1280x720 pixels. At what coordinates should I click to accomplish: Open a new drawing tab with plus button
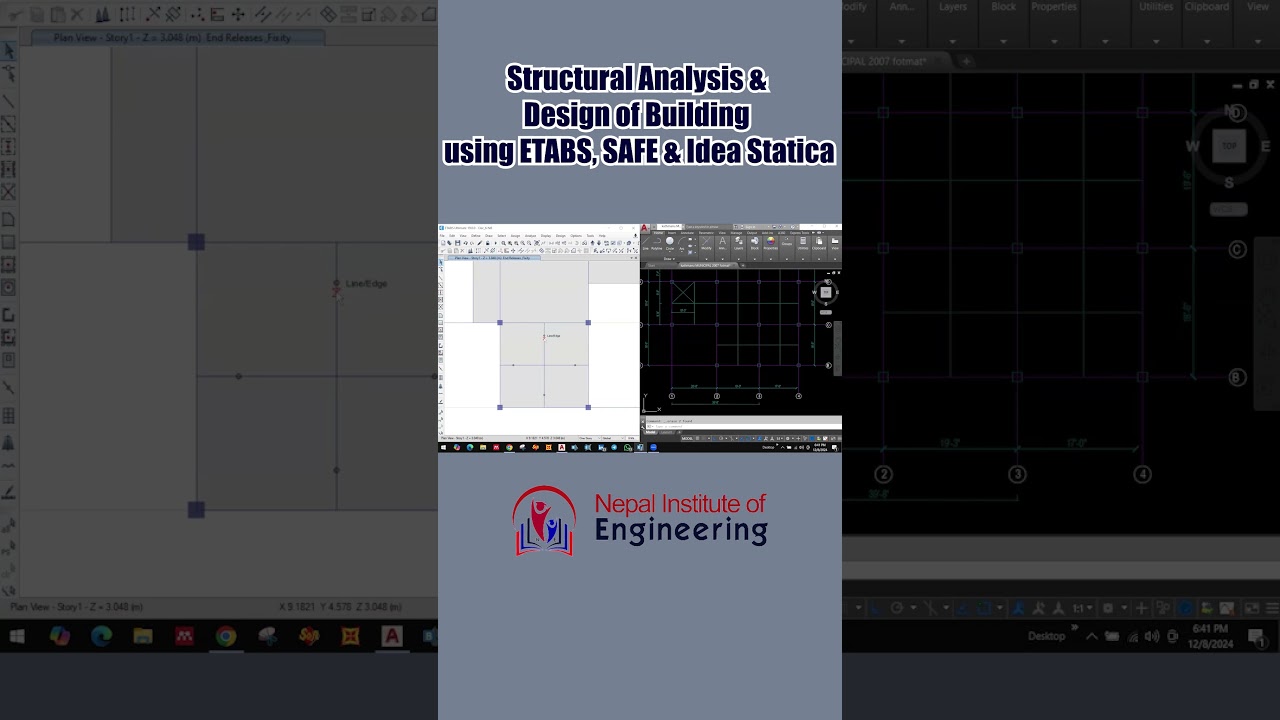pos(966,61)
